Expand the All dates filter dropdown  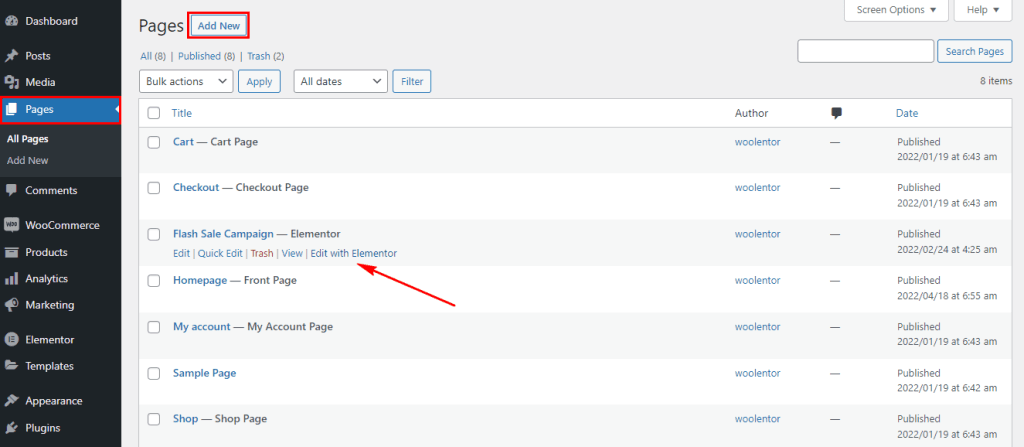coord(340,81)
